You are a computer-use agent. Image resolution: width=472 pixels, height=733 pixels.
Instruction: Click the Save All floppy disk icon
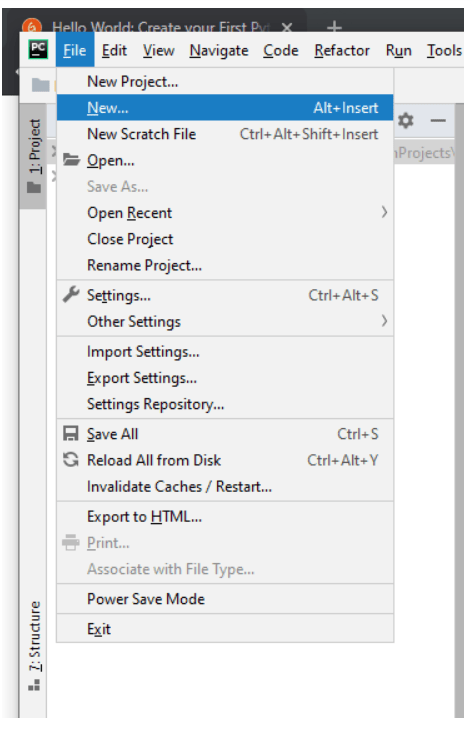point(71,433)
